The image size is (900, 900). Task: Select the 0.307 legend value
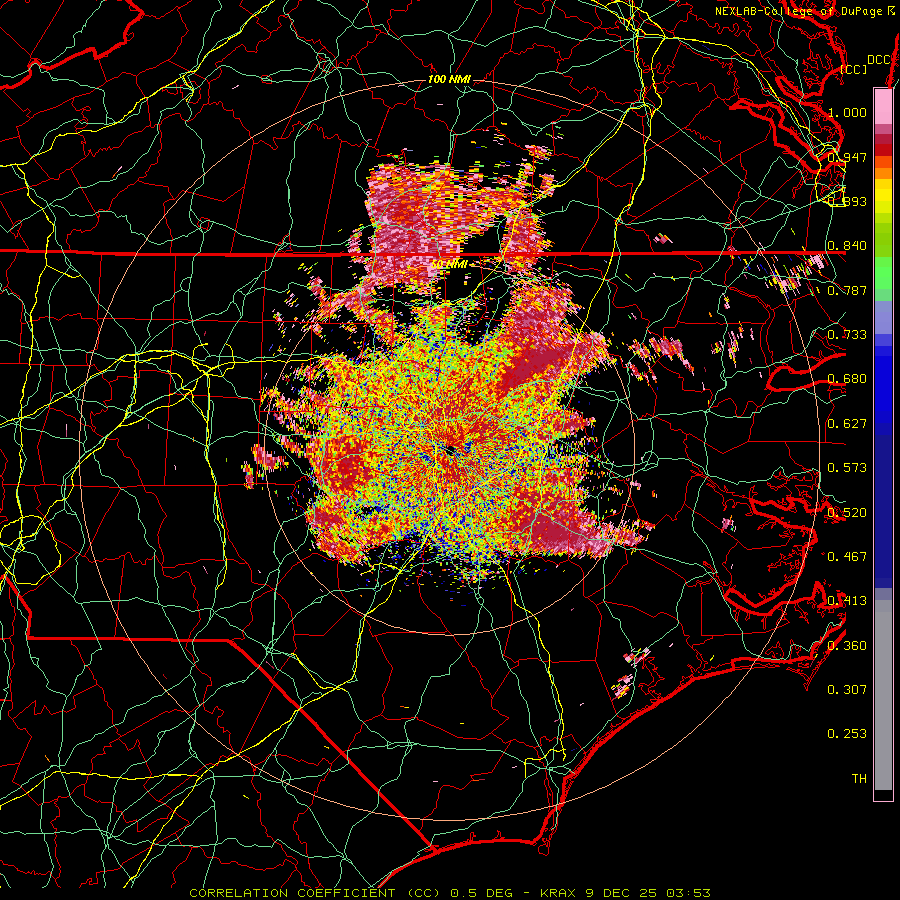coord(847,690)
